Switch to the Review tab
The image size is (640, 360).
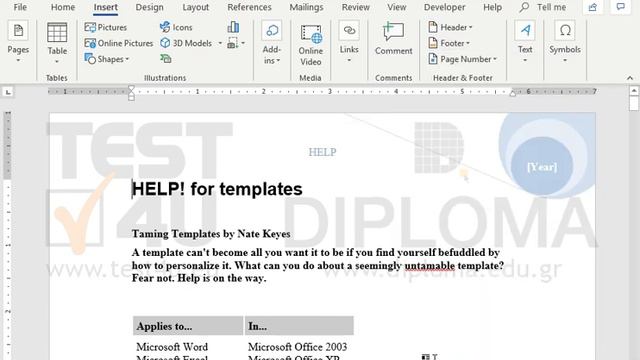click(356, 7)
